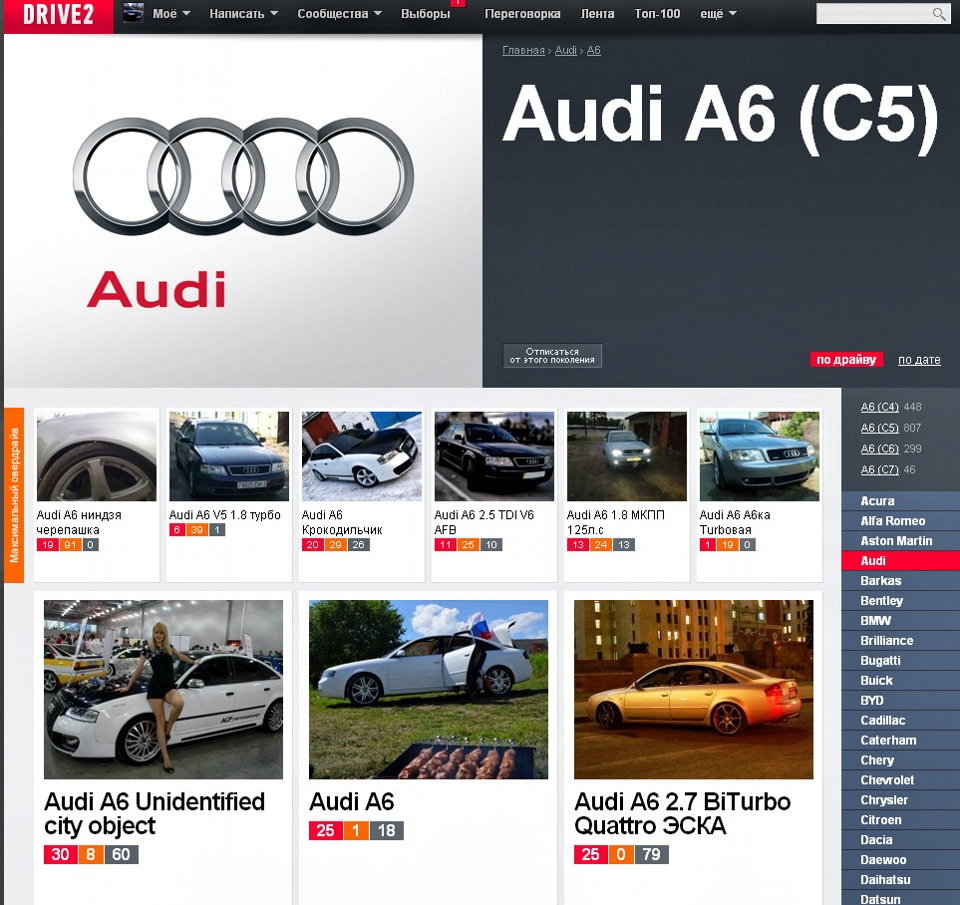Viewport: 960px width, 905px height.
Task: Expand the Сообщества dropdown
Action: 339,13
